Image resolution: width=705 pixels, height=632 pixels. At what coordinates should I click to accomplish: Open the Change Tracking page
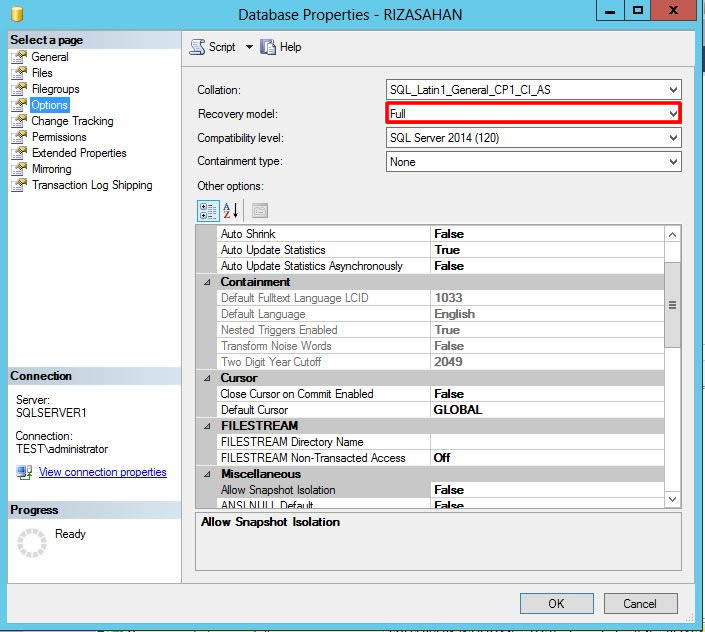point(72,121)
